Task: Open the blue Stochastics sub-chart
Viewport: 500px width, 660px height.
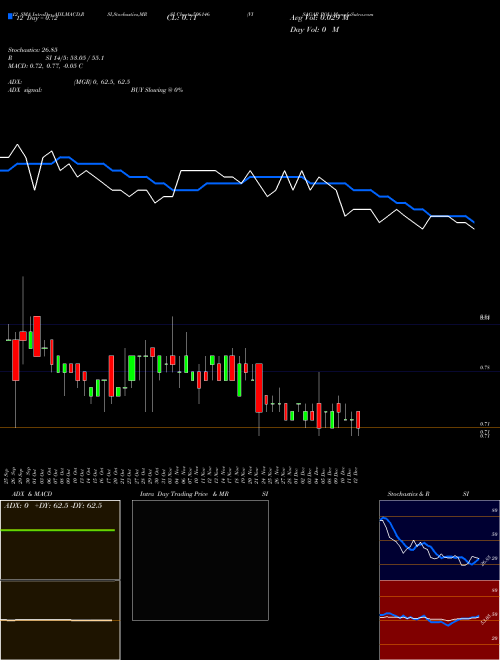Action: point(439,540)
